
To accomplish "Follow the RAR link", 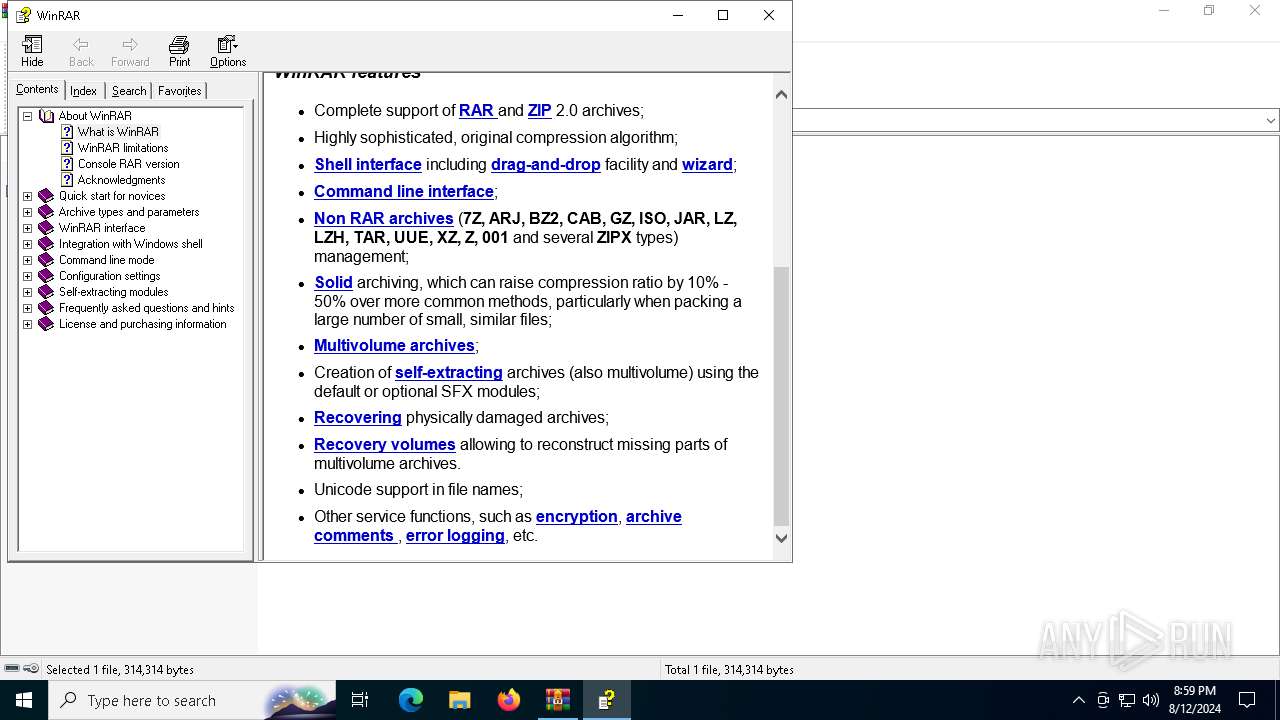I will pyautogui.click(x=476, y=110).
